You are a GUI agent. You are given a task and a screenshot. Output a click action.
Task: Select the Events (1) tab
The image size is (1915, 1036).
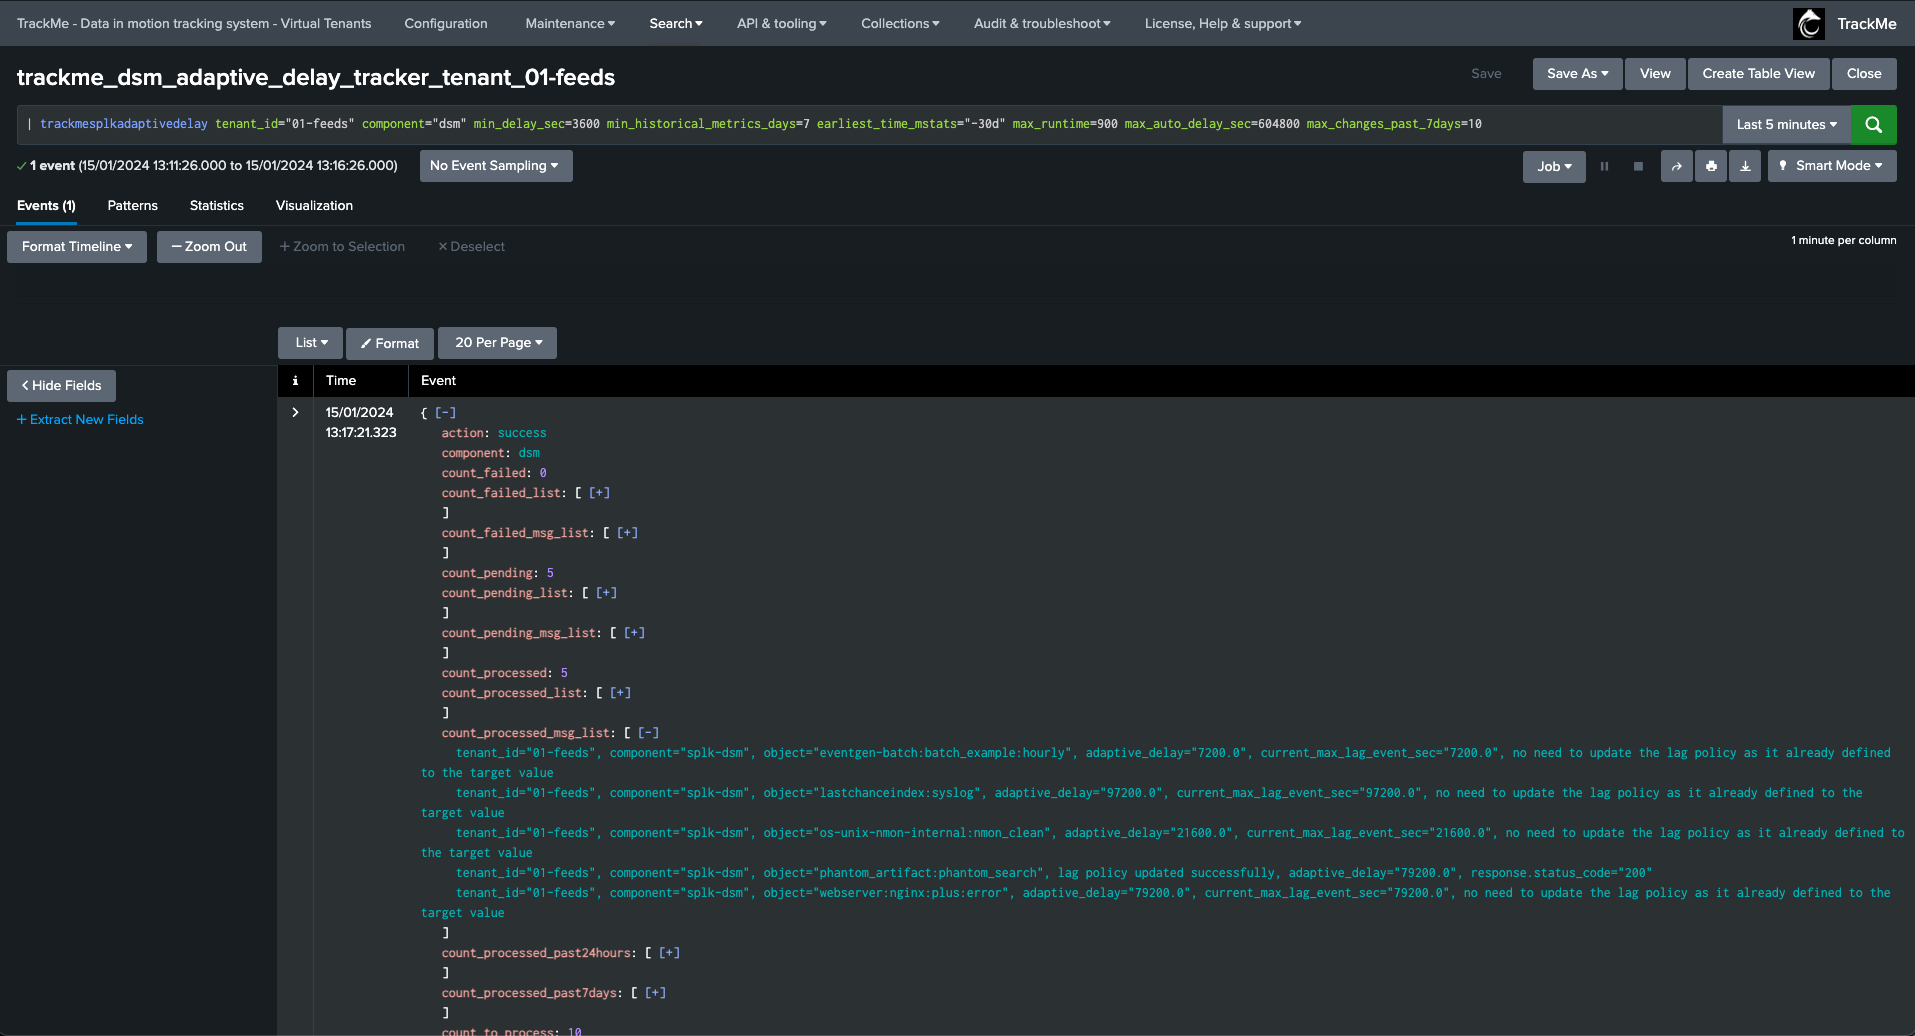[x=46, y=206]
